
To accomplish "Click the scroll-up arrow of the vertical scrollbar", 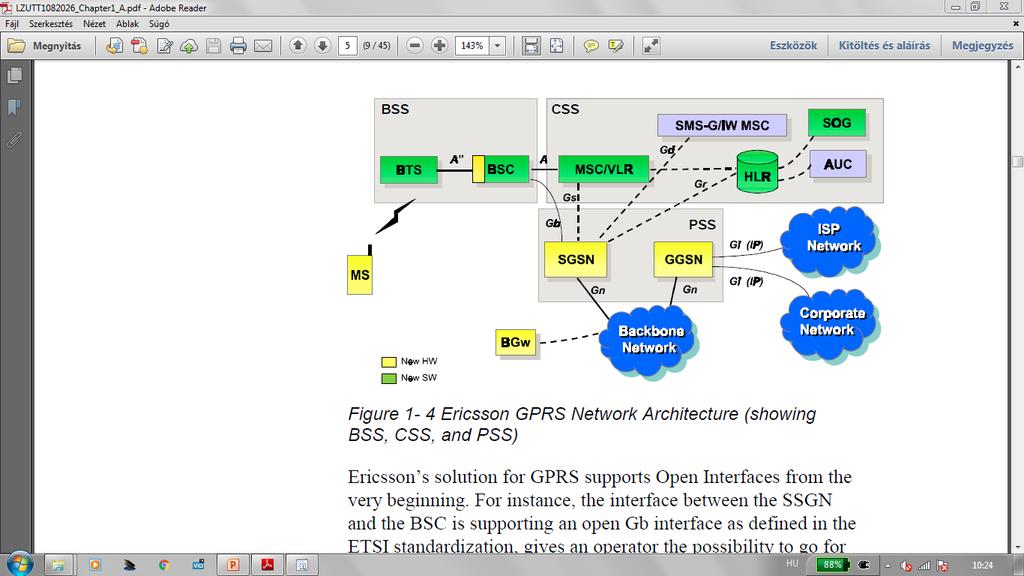I will pos(1017,67).
